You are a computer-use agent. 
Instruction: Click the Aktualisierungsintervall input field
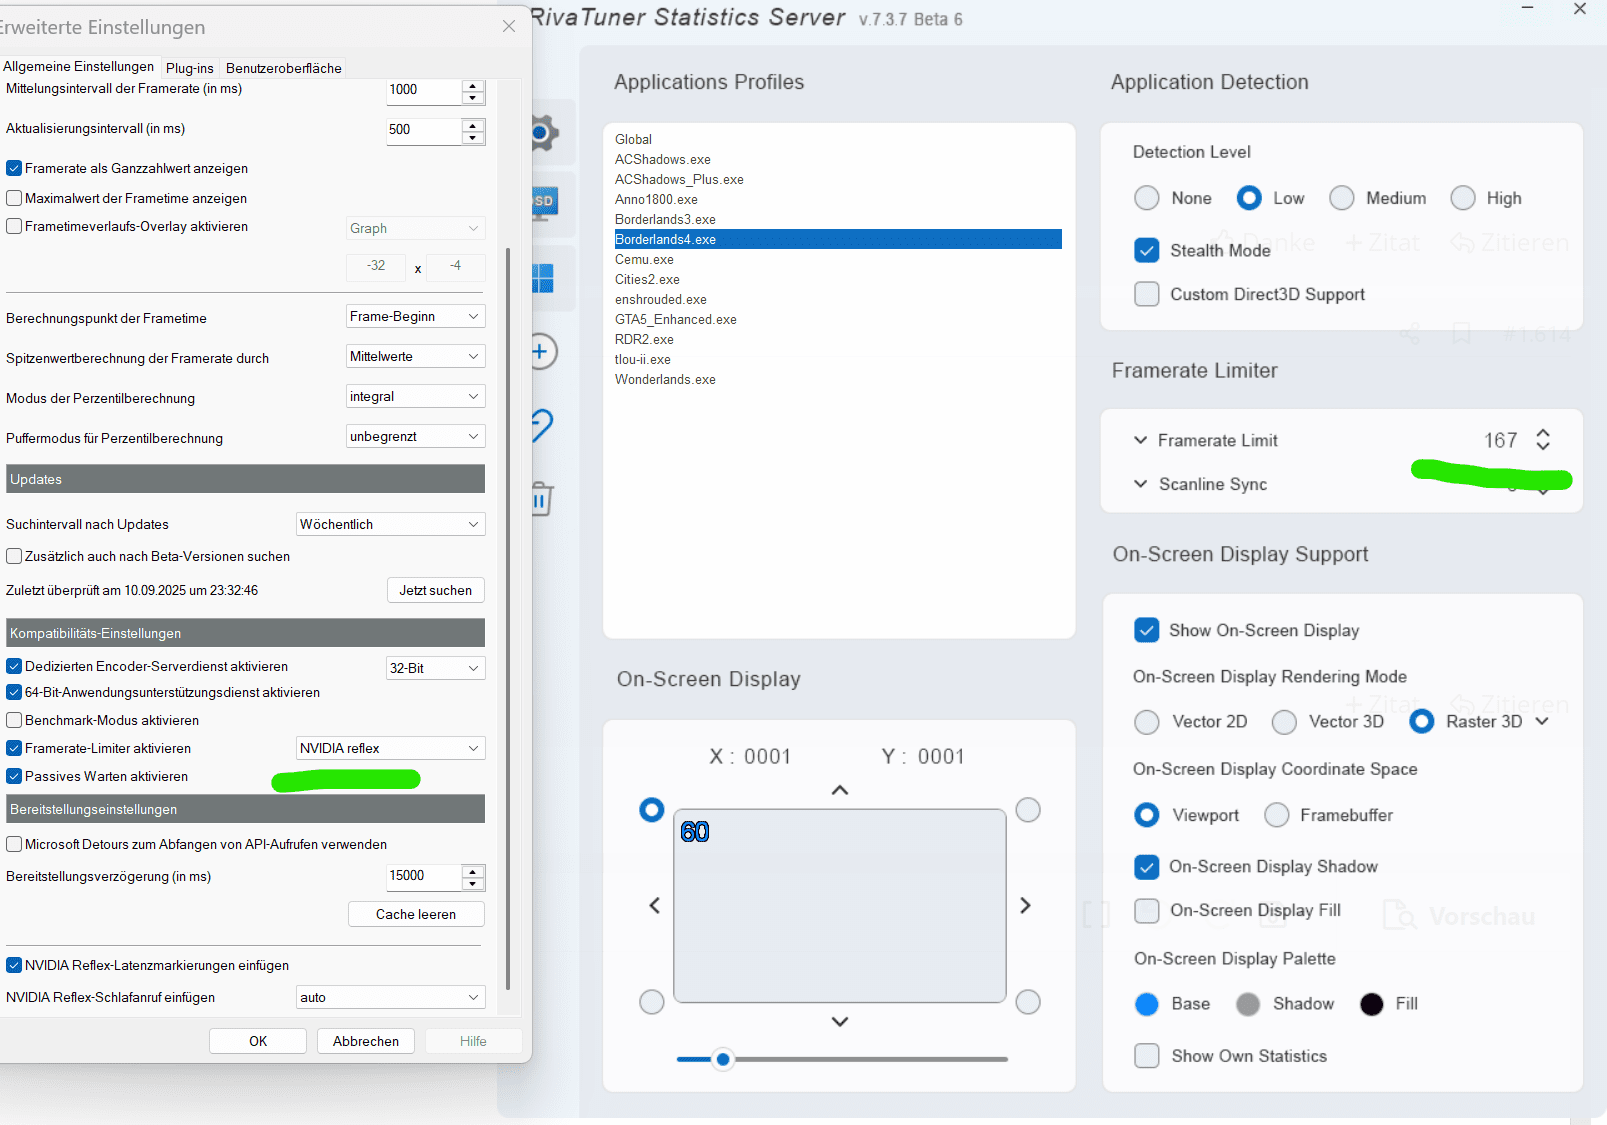[x=425, y=131]
